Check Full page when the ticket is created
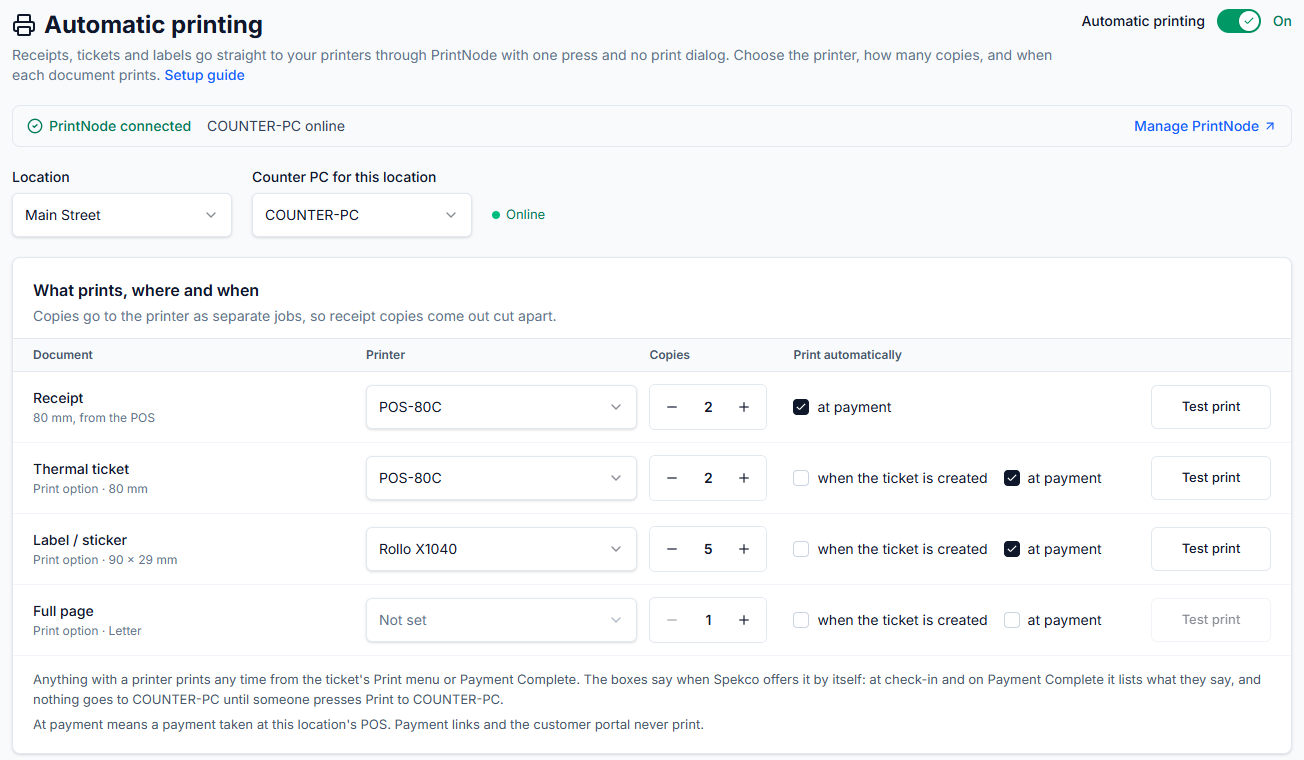 (x=801, y=620)
